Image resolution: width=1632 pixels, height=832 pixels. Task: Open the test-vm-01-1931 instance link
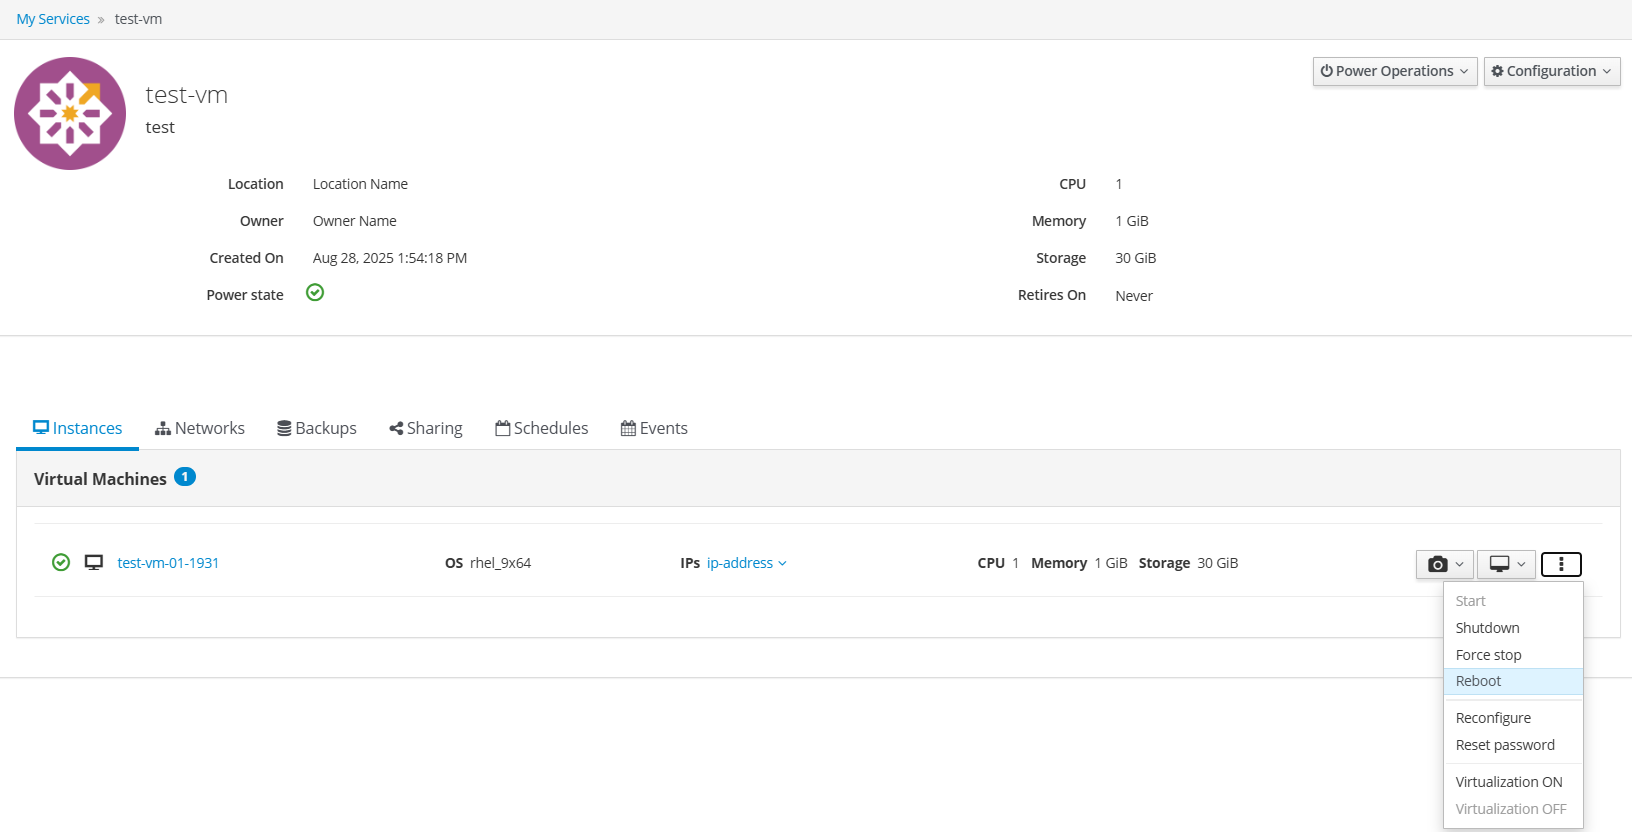coord(168,563)
